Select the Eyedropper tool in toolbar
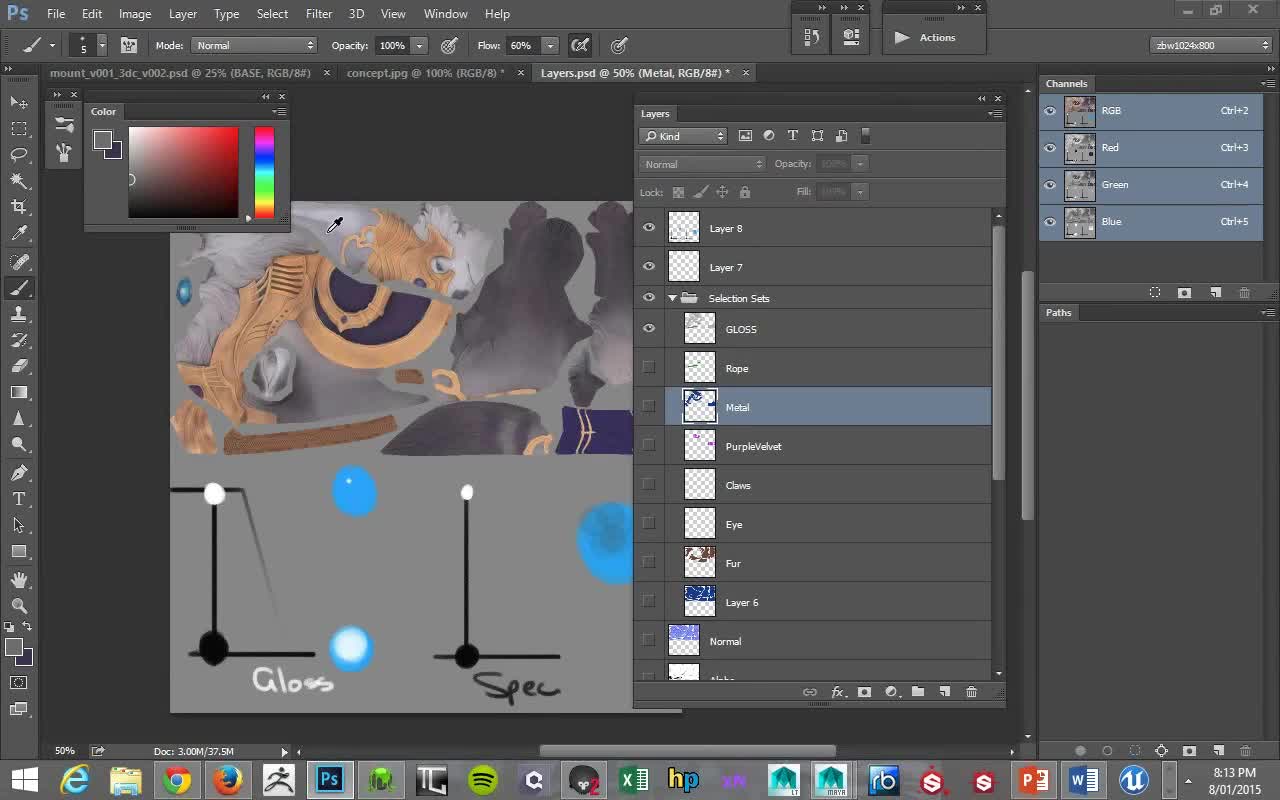 (x=19, y=233)
